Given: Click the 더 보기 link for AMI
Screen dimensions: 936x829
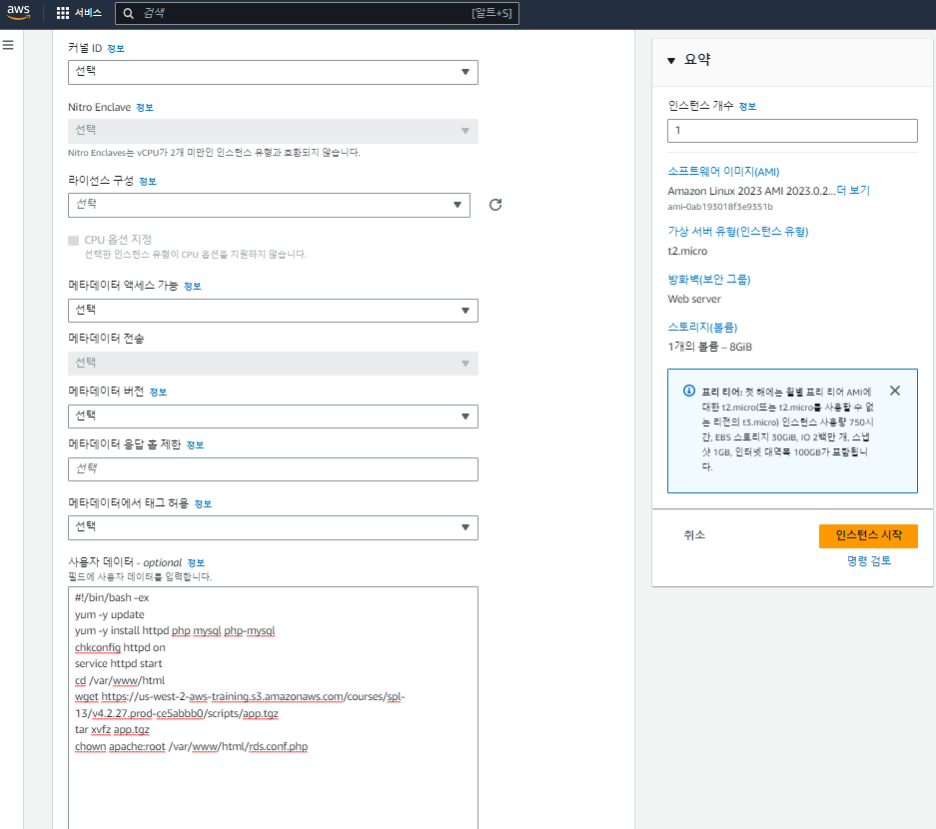Looking at the screenshot, I should (853, 190).
